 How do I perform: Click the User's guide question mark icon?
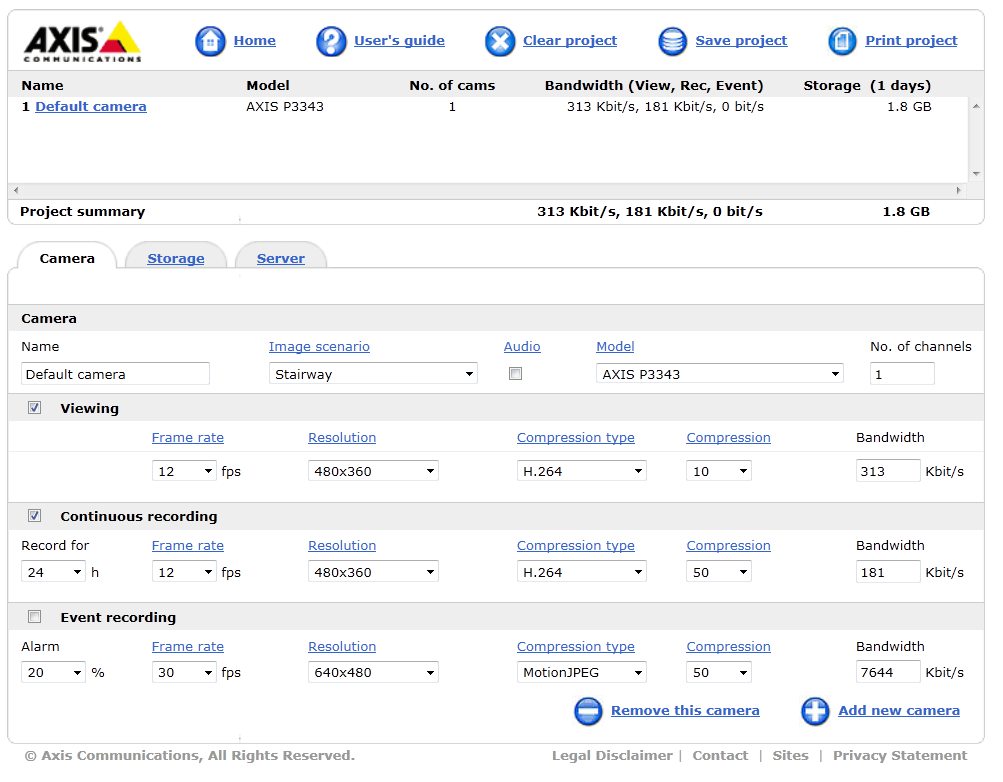(331, 42)
